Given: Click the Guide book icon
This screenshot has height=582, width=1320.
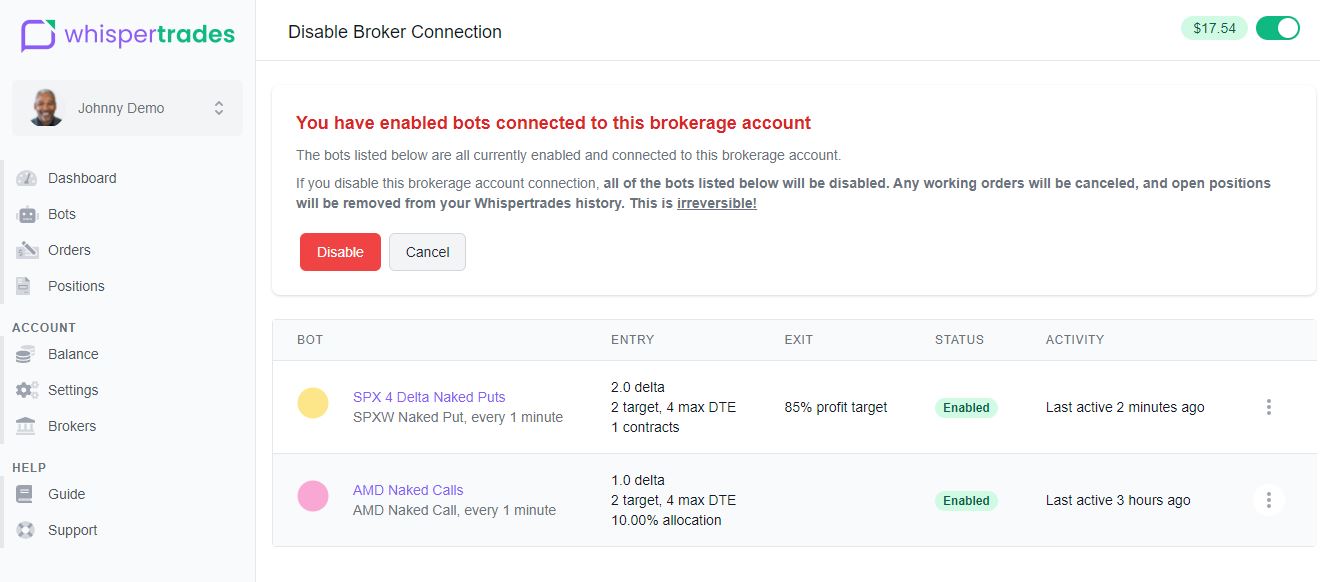Looking at the screenshot, I should [25, 494].
